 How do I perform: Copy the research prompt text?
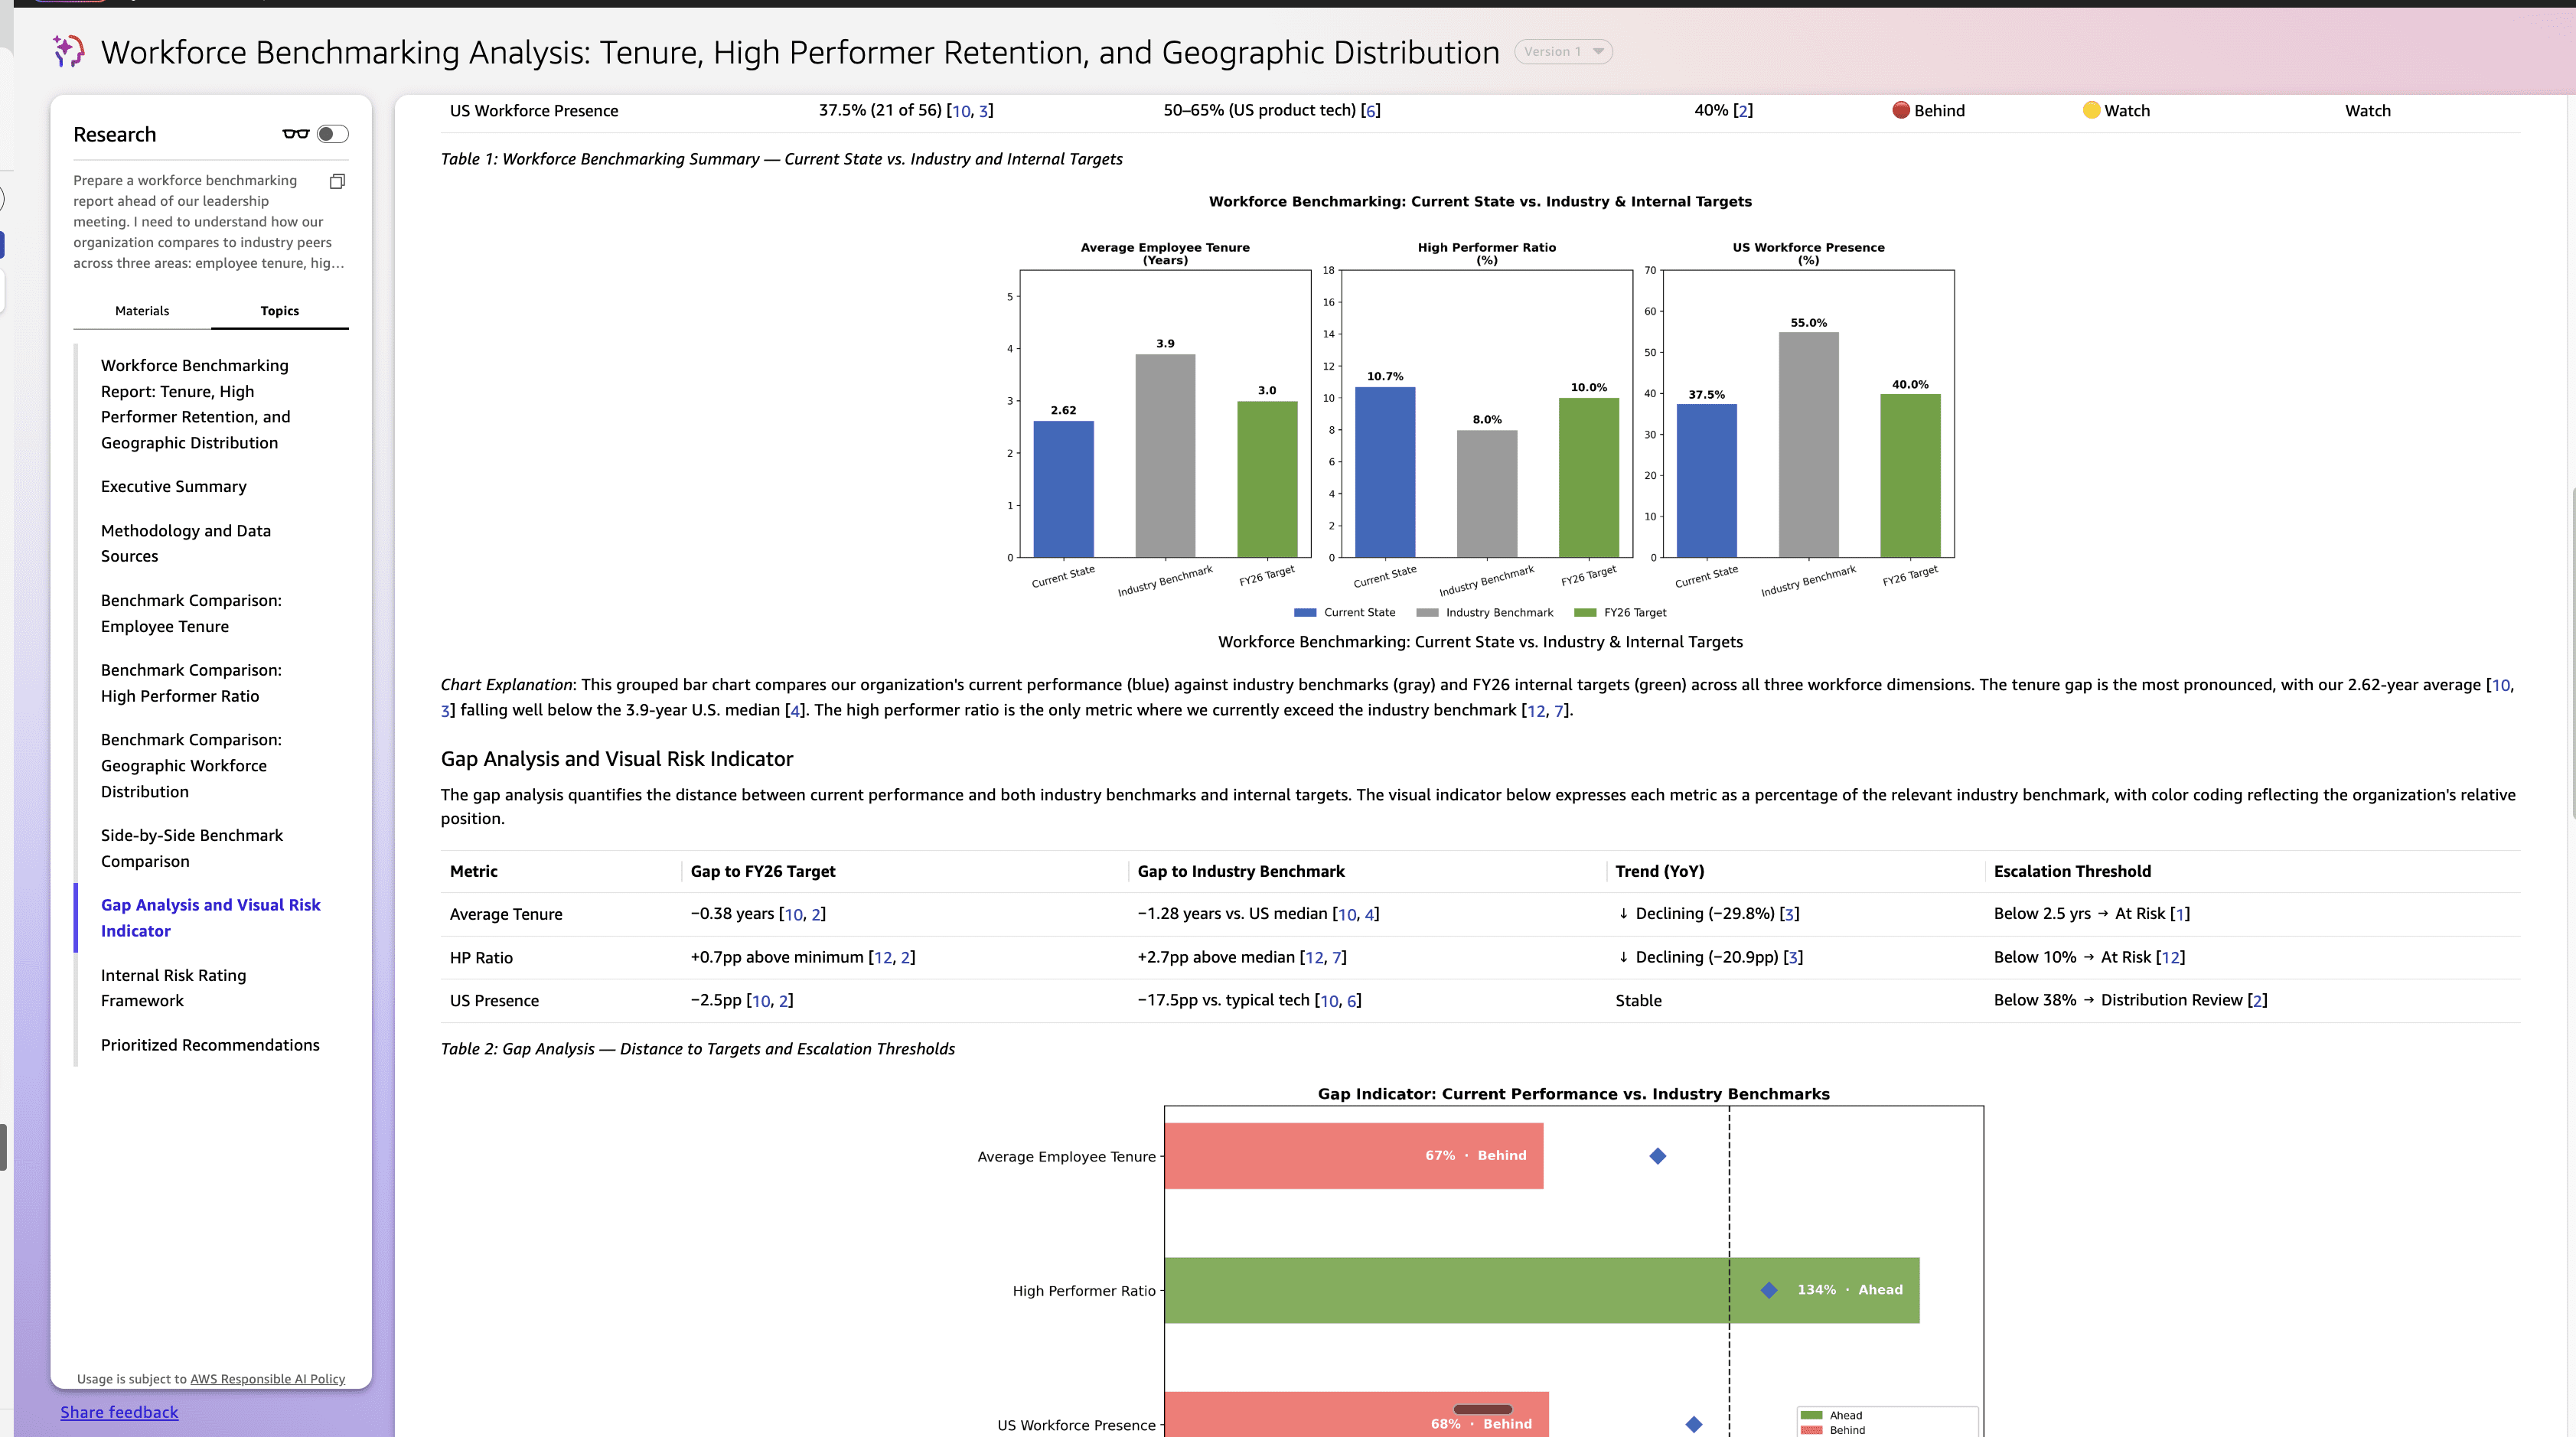coord(337,181)
